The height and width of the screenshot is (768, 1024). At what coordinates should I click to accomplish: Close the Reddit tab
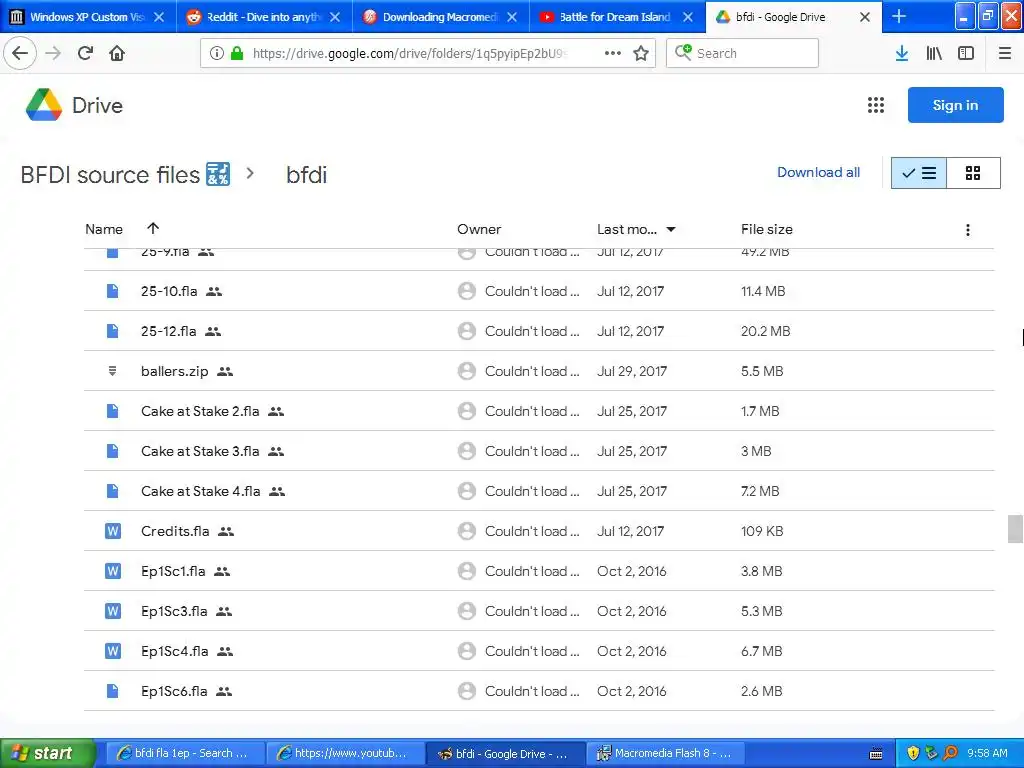pyautogui.click(x=335, y=17)
